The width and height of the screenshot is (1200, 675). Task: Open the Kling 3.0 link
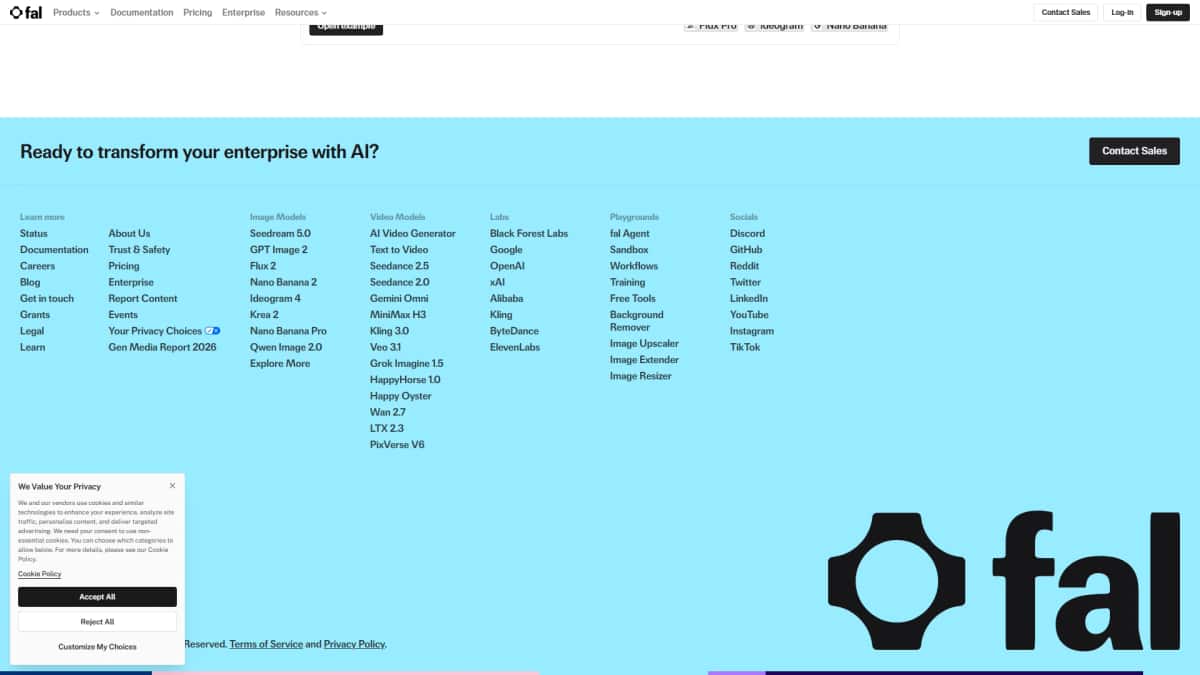coord(389,331)
